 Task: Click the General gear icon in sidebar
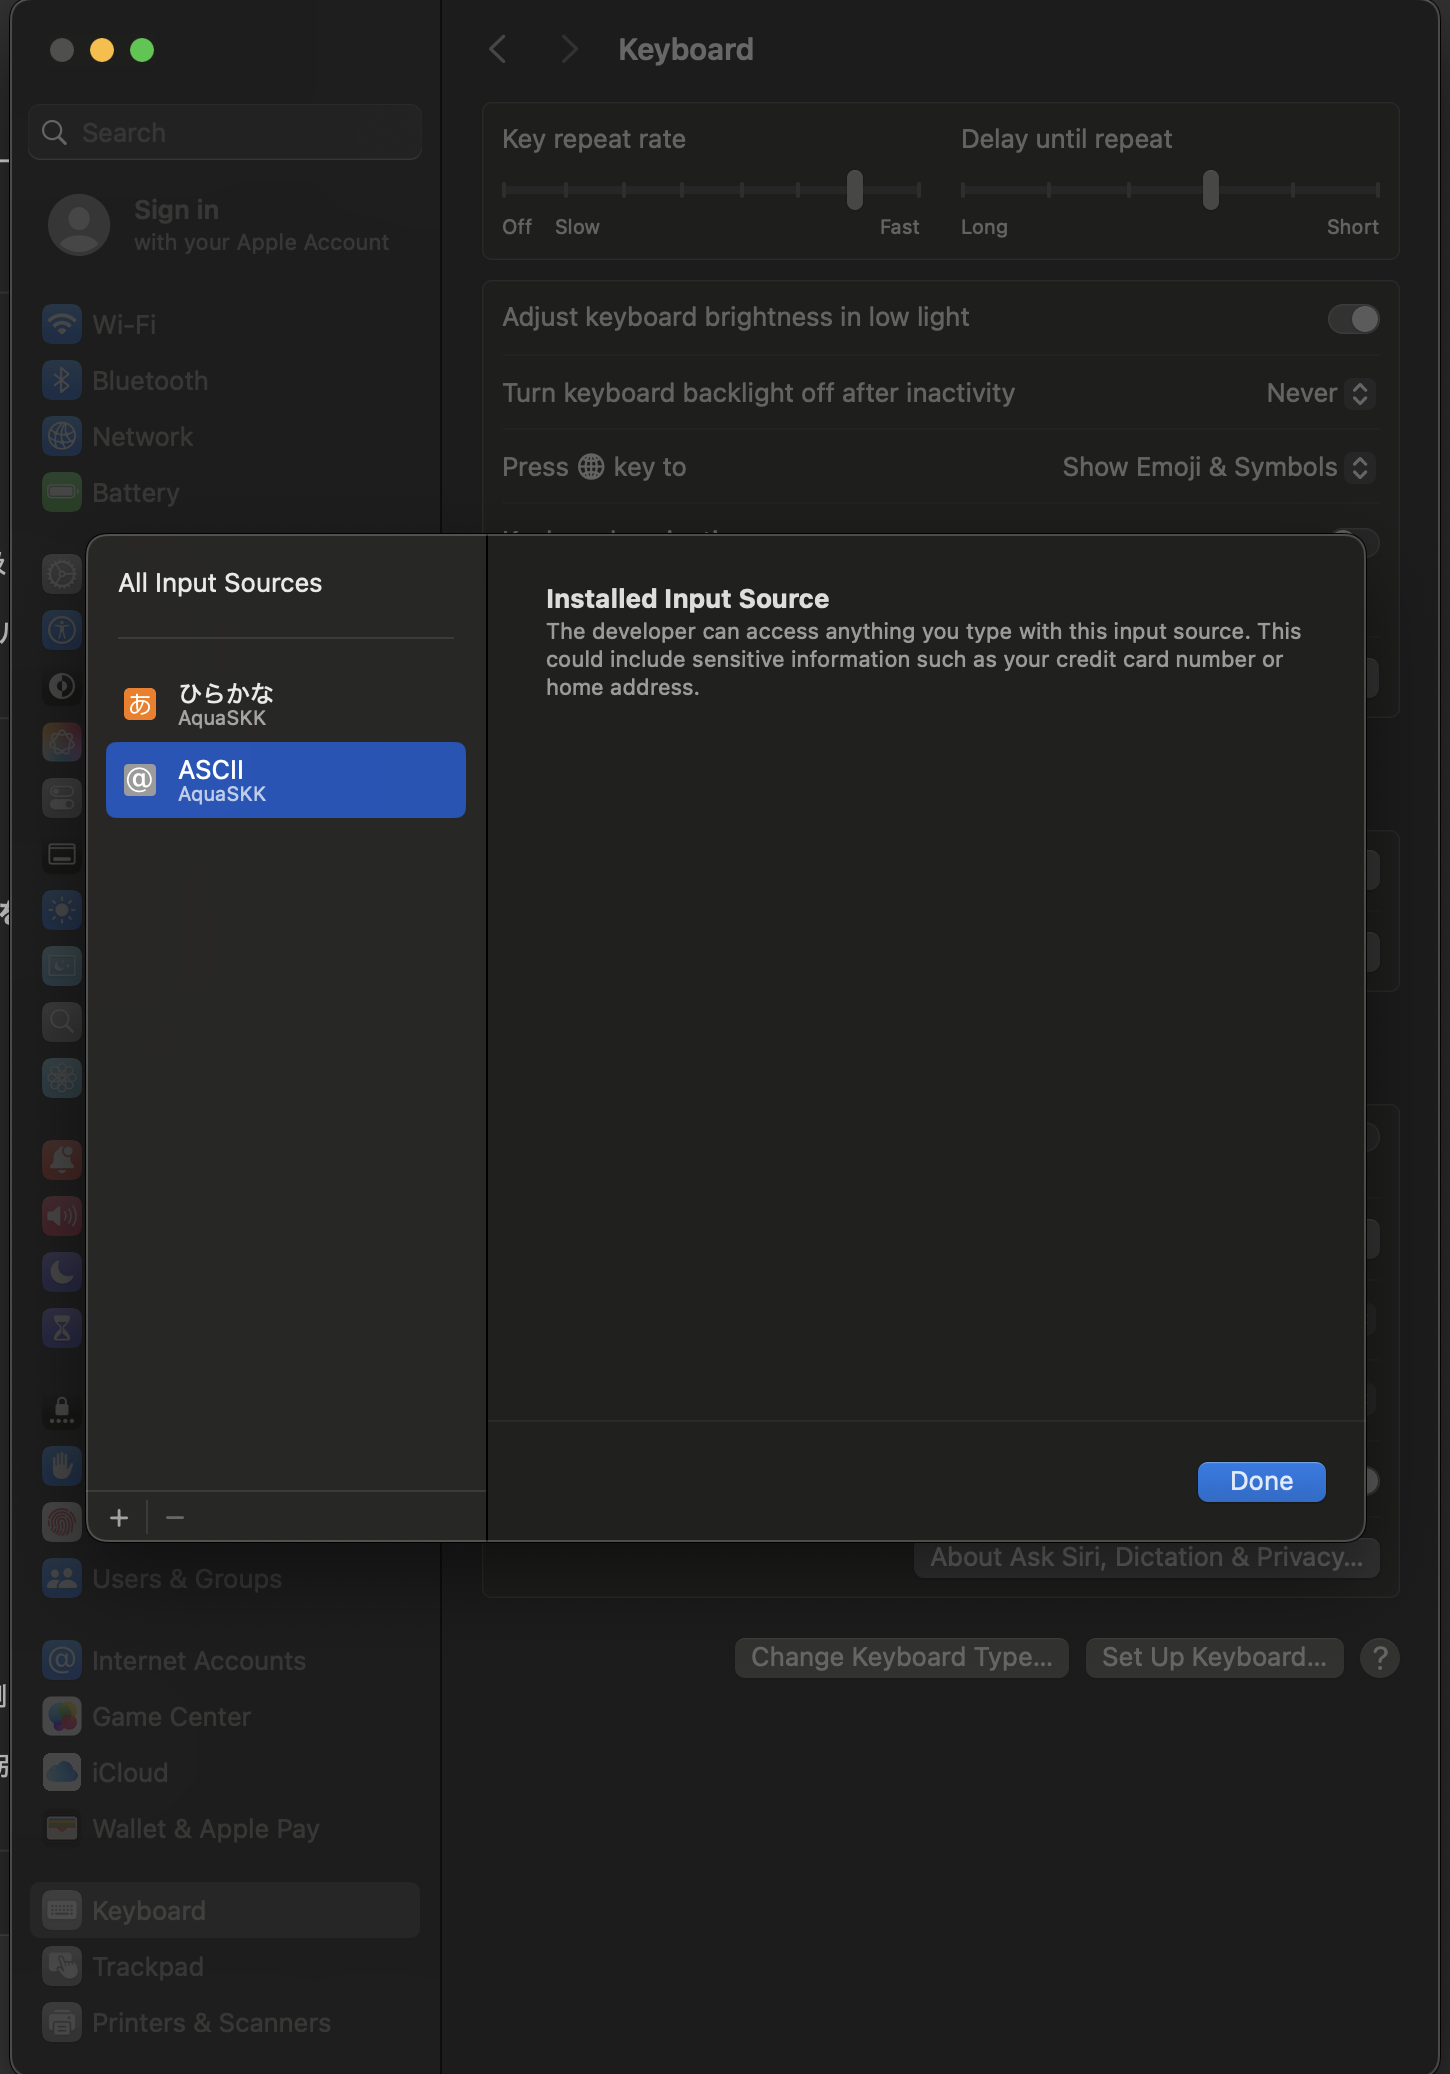click(x=62, y=574)
